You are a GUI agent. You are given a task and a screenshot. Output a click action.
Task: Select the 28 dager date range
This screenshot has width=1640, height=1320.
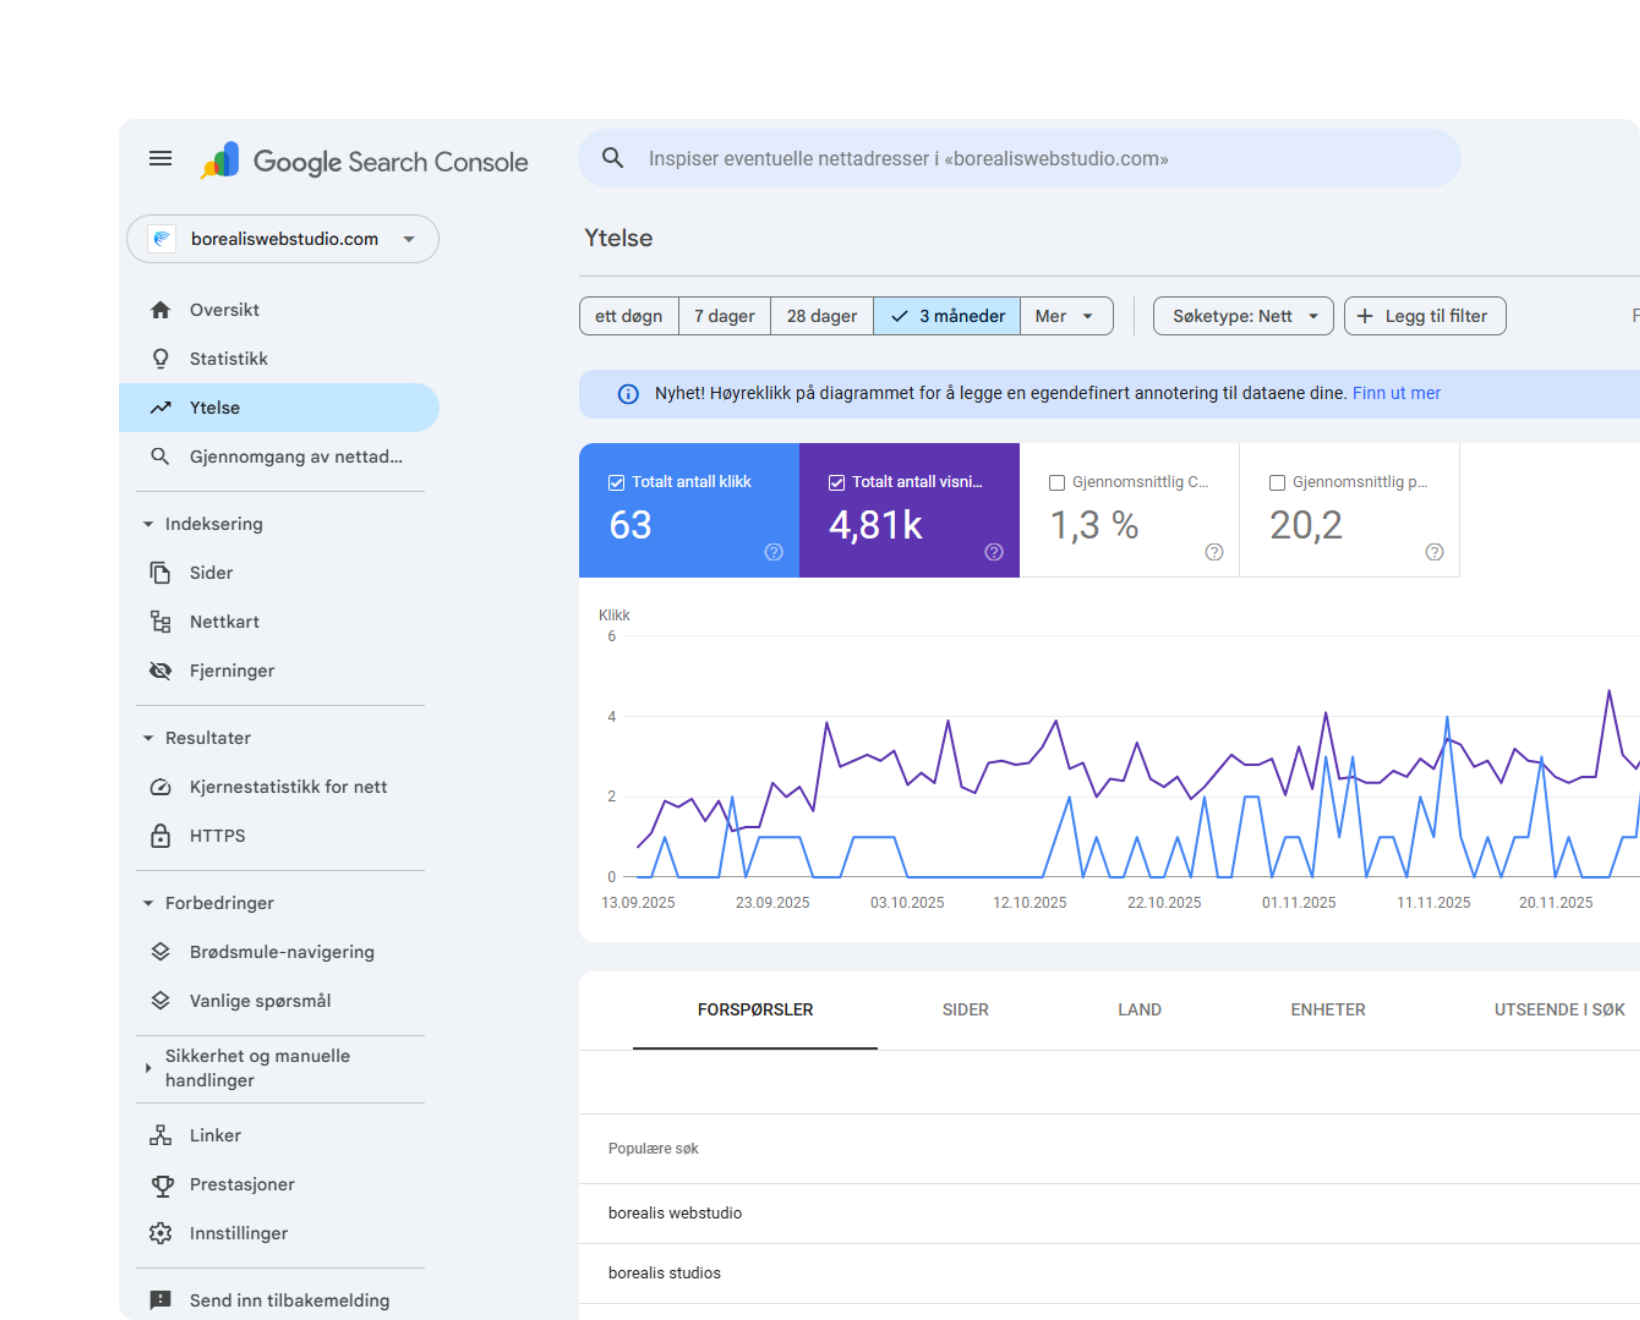click(x=822, y=316)
